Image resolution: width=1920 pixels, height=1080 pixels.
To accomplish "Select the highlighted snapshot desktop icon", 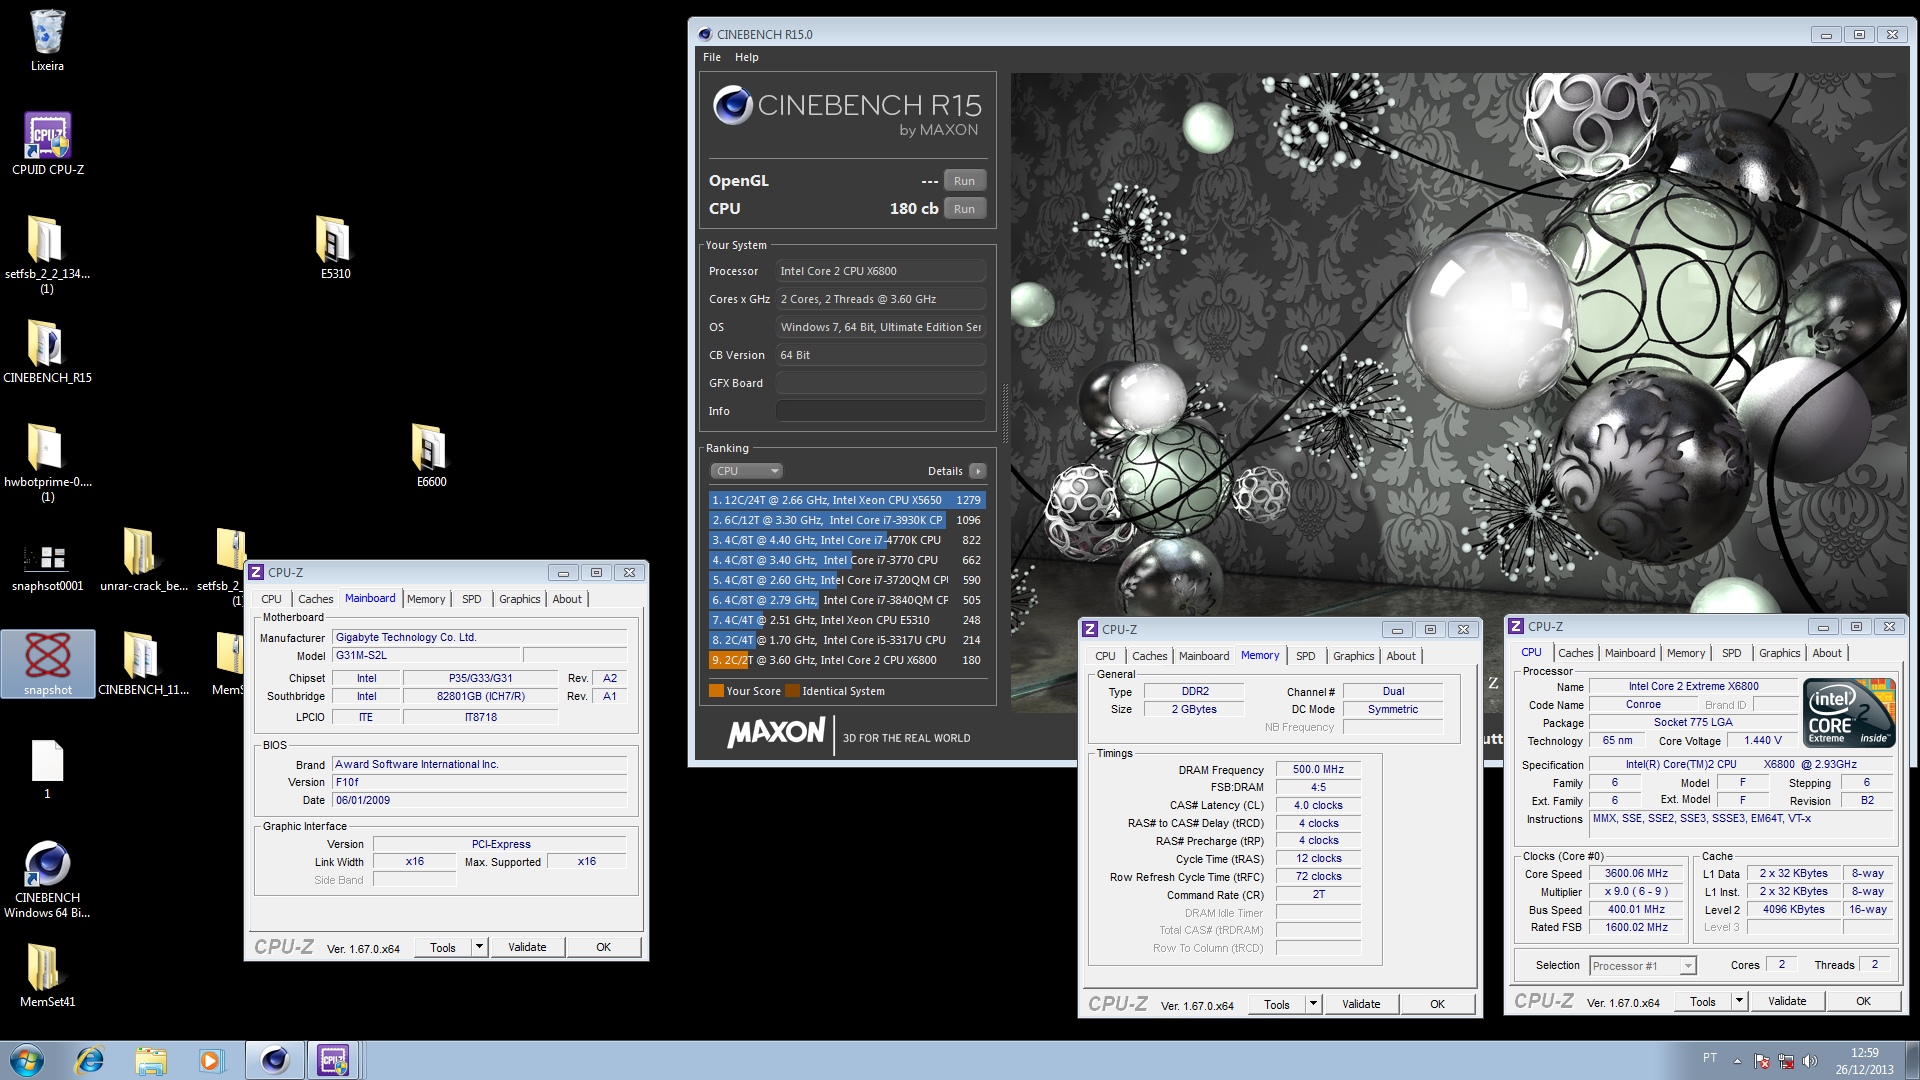I will [48, 663].
